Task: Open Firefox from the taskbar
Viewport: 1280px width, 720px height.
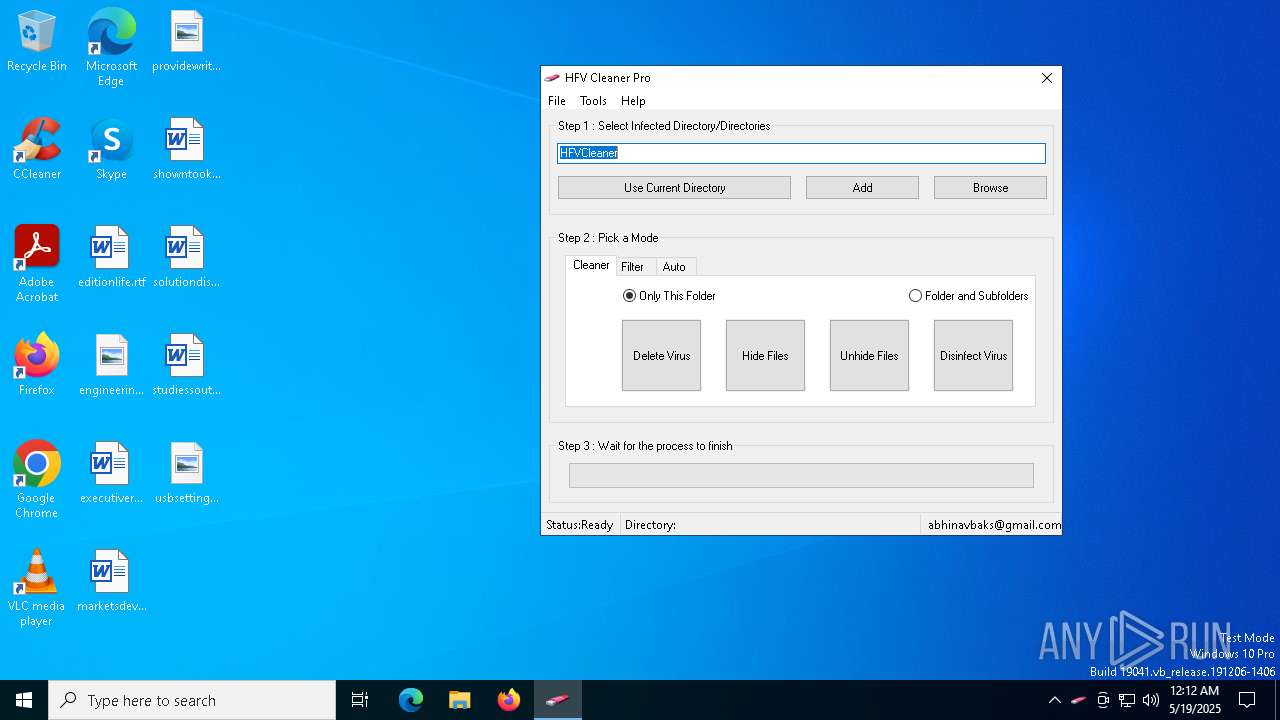Action: 509,700
